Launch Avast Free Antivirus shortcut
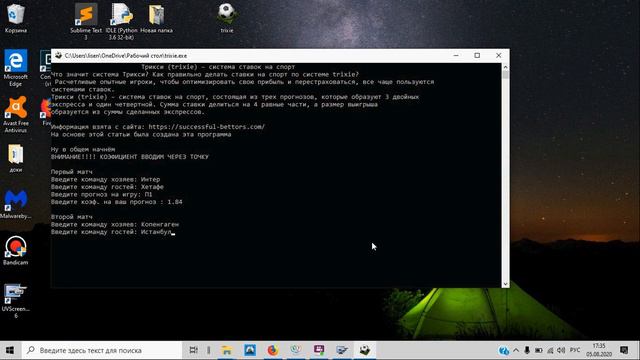The width and height of the screenshot is (640, 360). point(16,114)
